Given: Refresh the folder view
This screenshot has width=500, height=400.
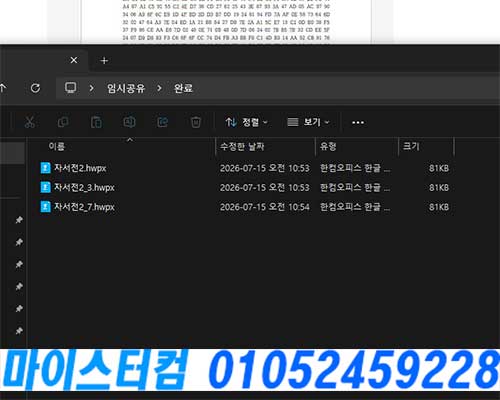Looking at the screenshot, I should tap(35, 88).
